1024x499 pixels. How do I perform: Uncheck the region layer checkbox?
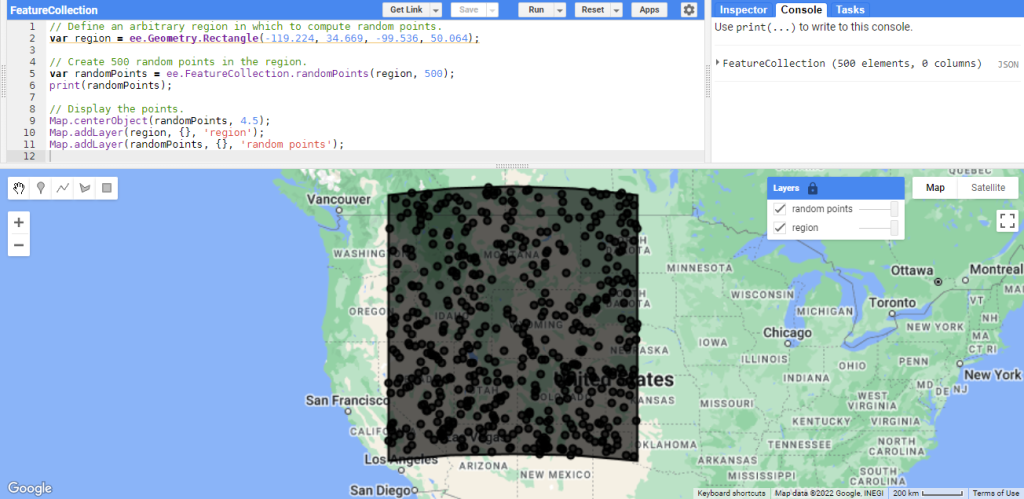780,228
